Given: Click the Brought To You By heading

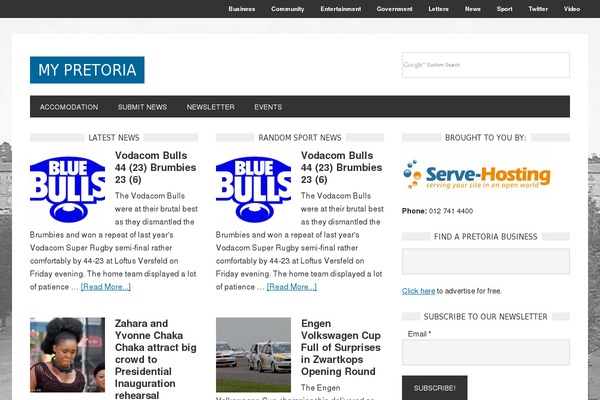Looking at the screenshot, I should (486, 137).
